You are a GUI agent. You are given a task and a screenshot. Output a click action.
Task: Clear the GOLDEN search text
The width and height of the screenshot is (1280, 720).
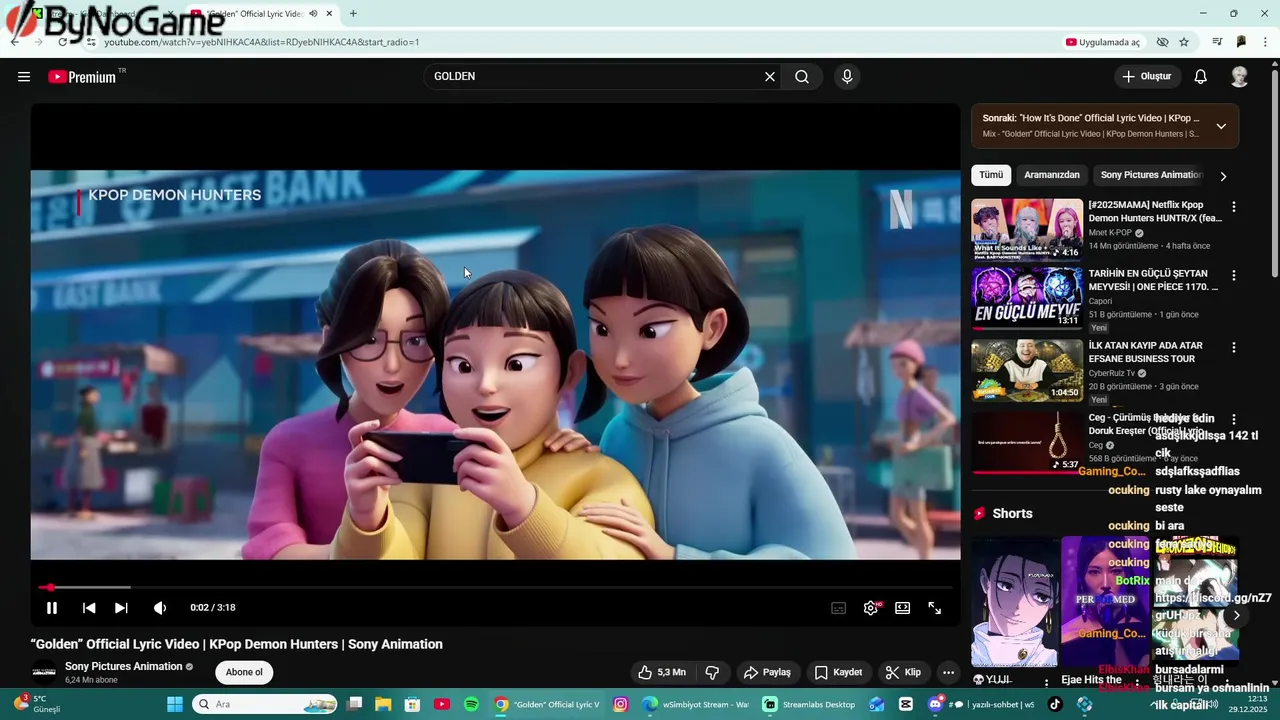pos(770,77)
